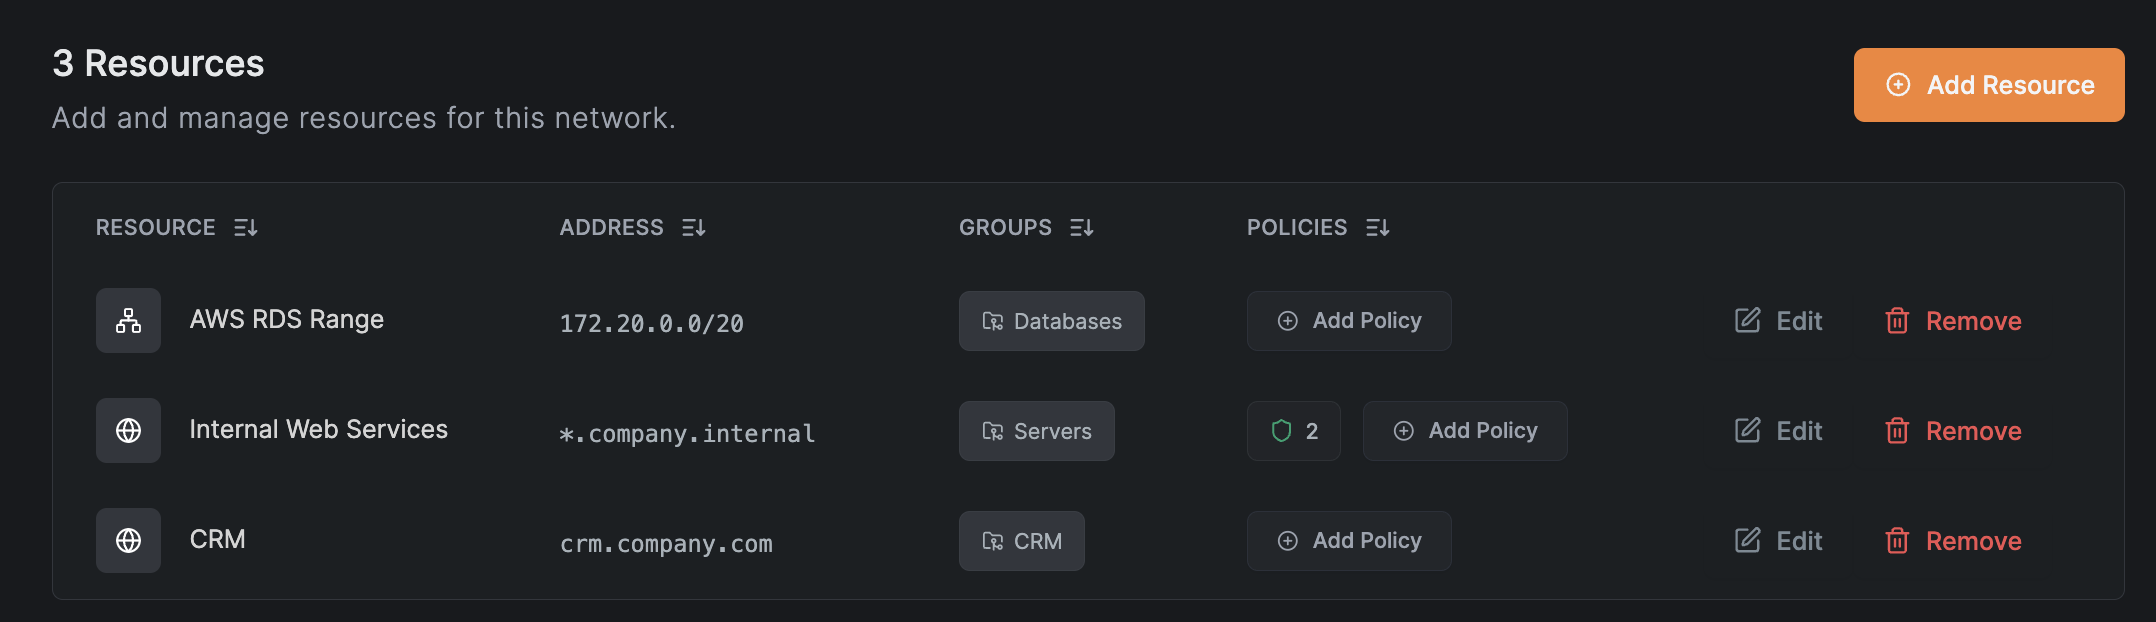
Task: Sort by Resource column sort icon
Action: (x=246, y=228)
